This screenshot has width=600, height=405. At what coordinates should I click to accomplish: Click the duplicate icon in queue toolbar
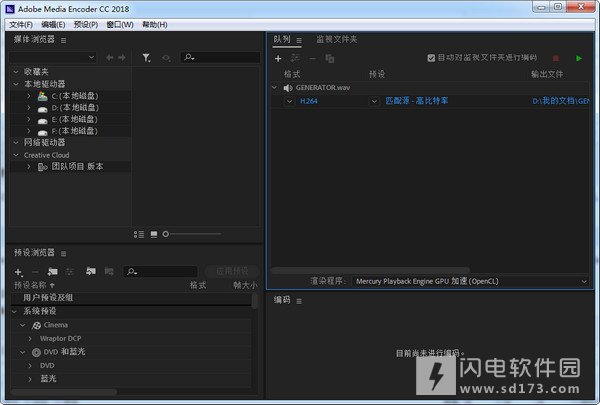coord(329,59)
